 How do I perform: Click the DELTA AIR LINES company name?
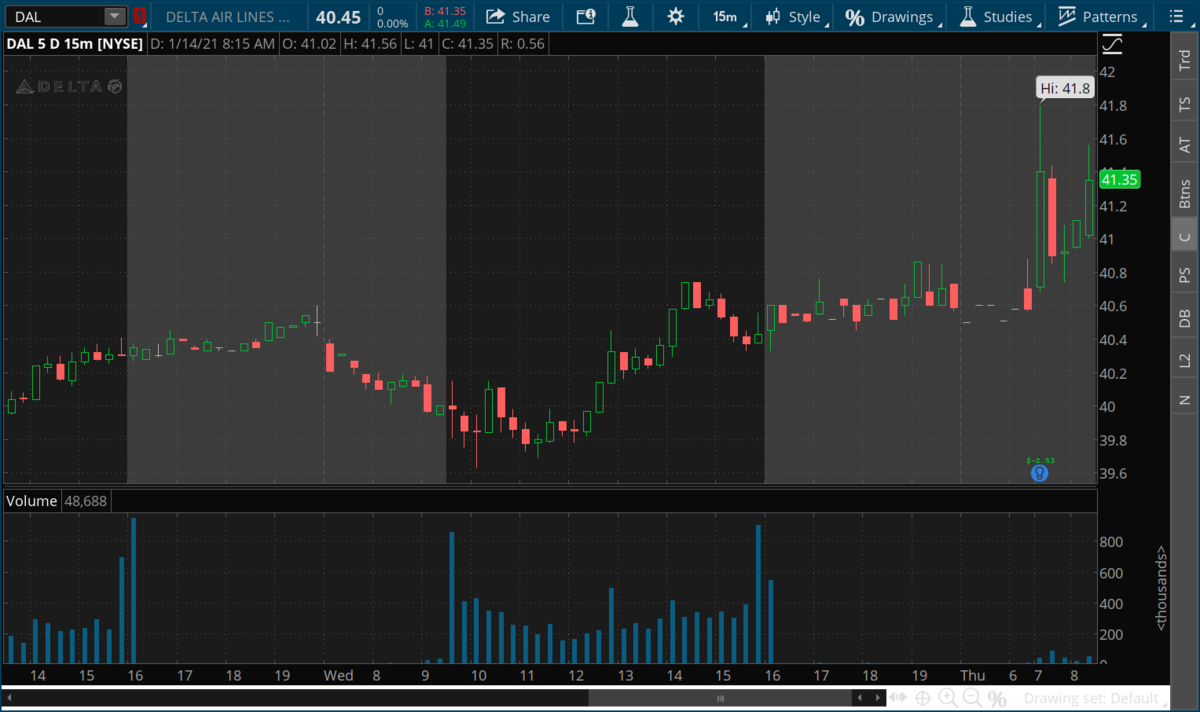[x=229, y=17]
